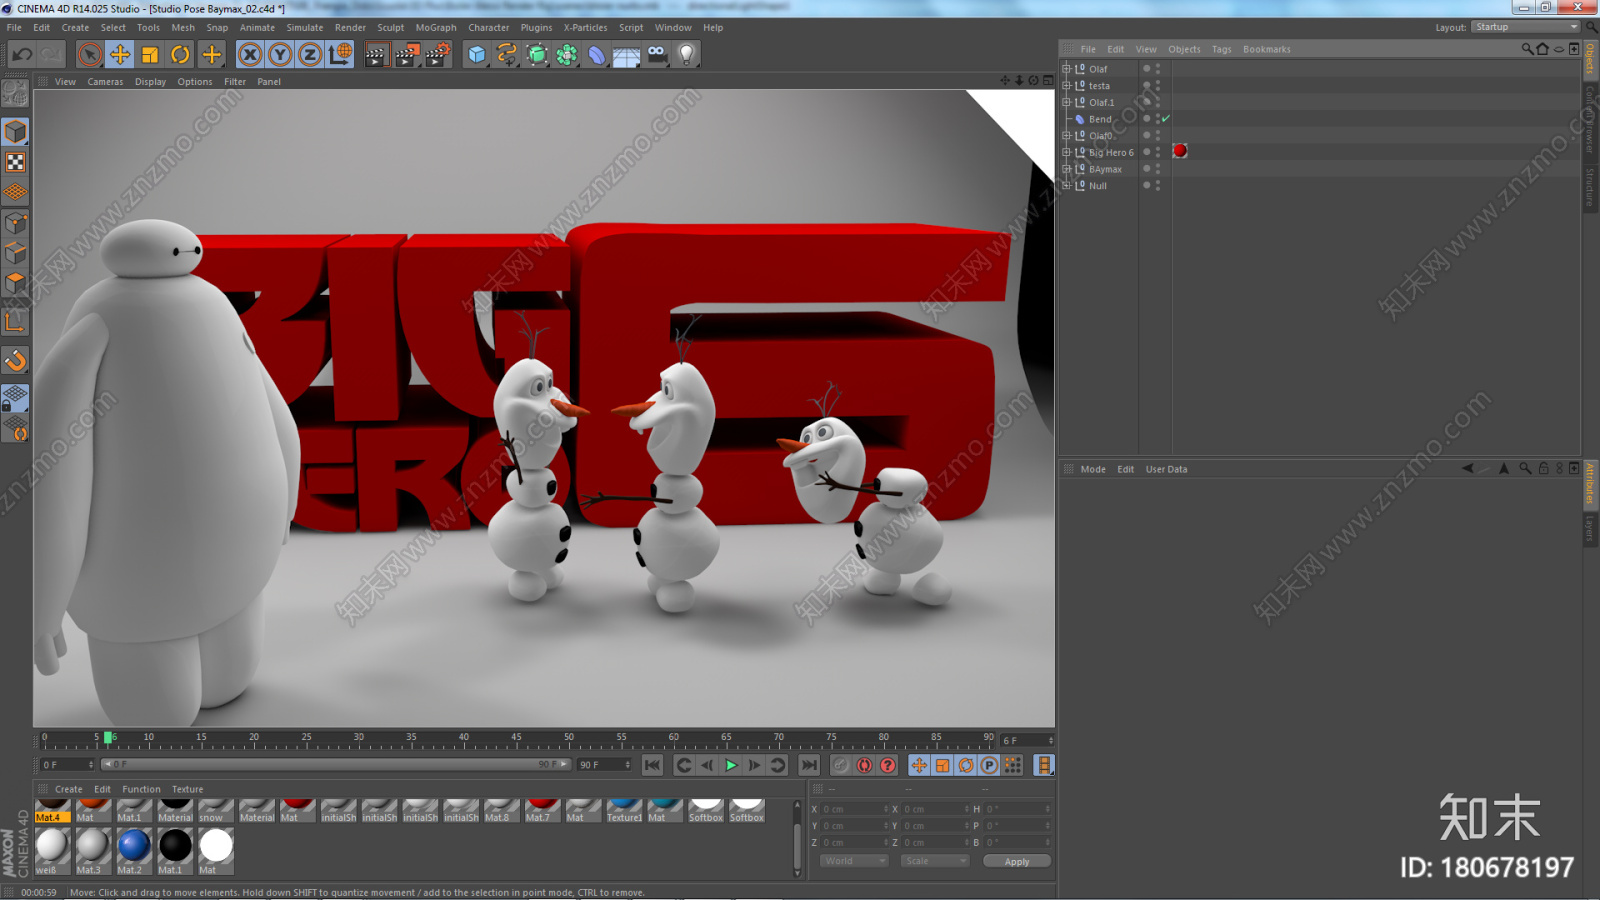The image size is (1600, 900).
Task: Expand the Olaf.1 object hierarchy
Action: 1066,102
